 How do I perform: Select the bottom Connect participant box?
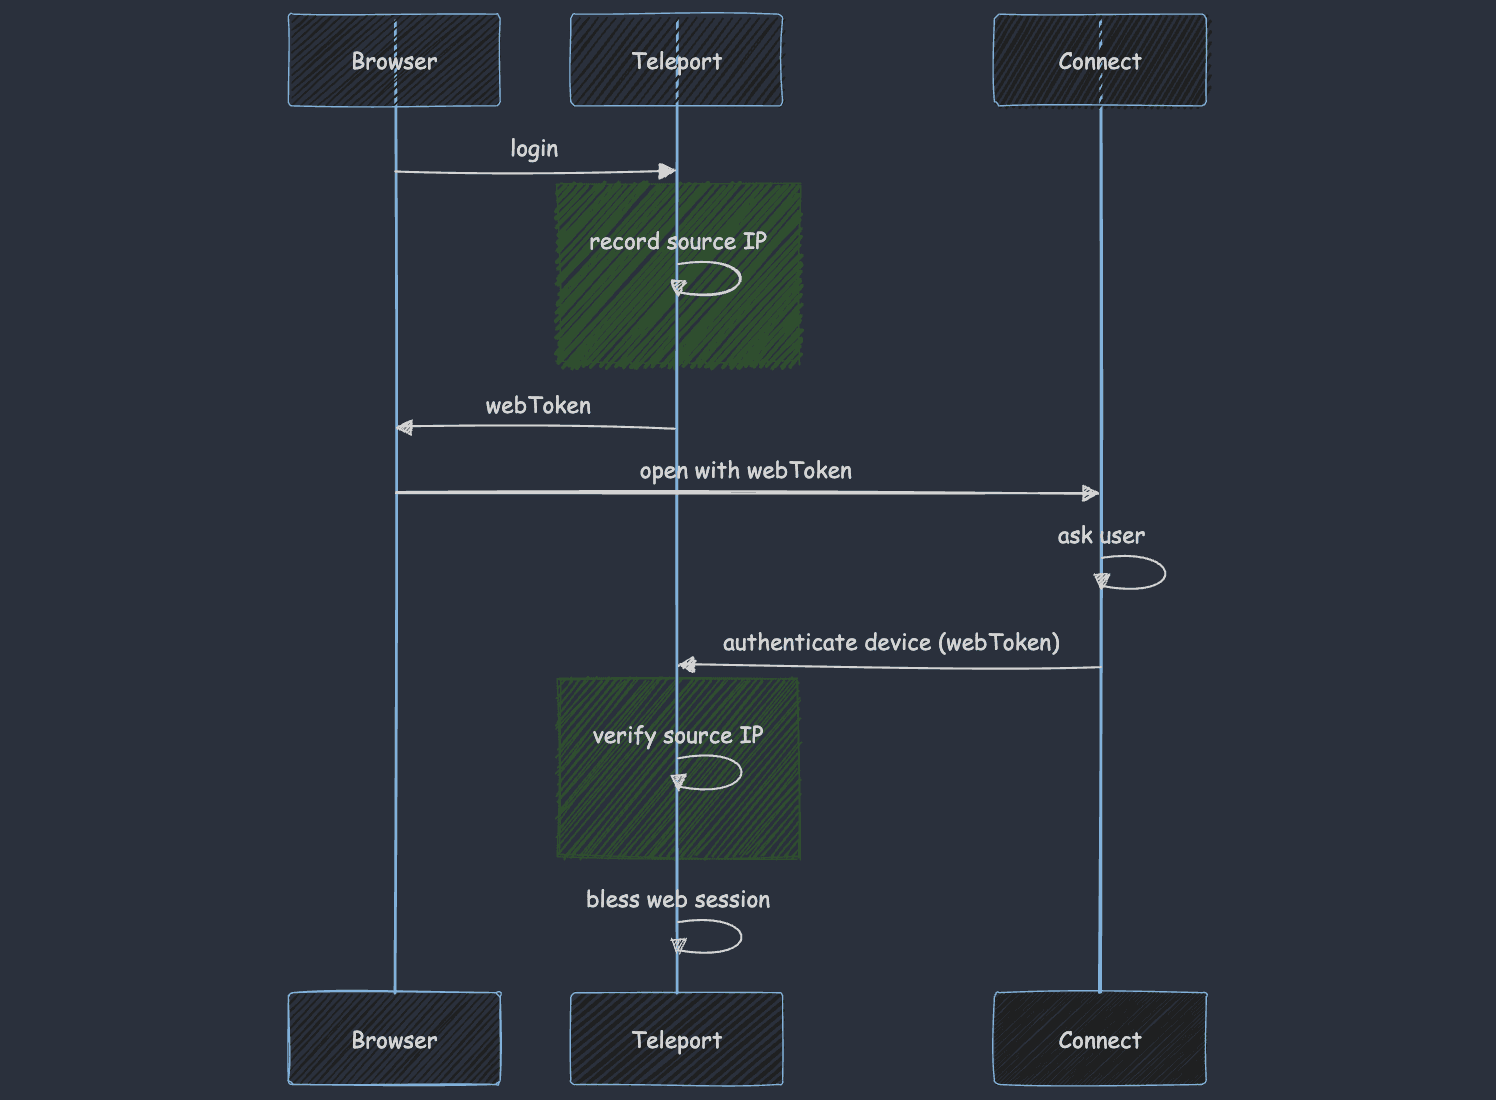(x=1100, y=1038)
